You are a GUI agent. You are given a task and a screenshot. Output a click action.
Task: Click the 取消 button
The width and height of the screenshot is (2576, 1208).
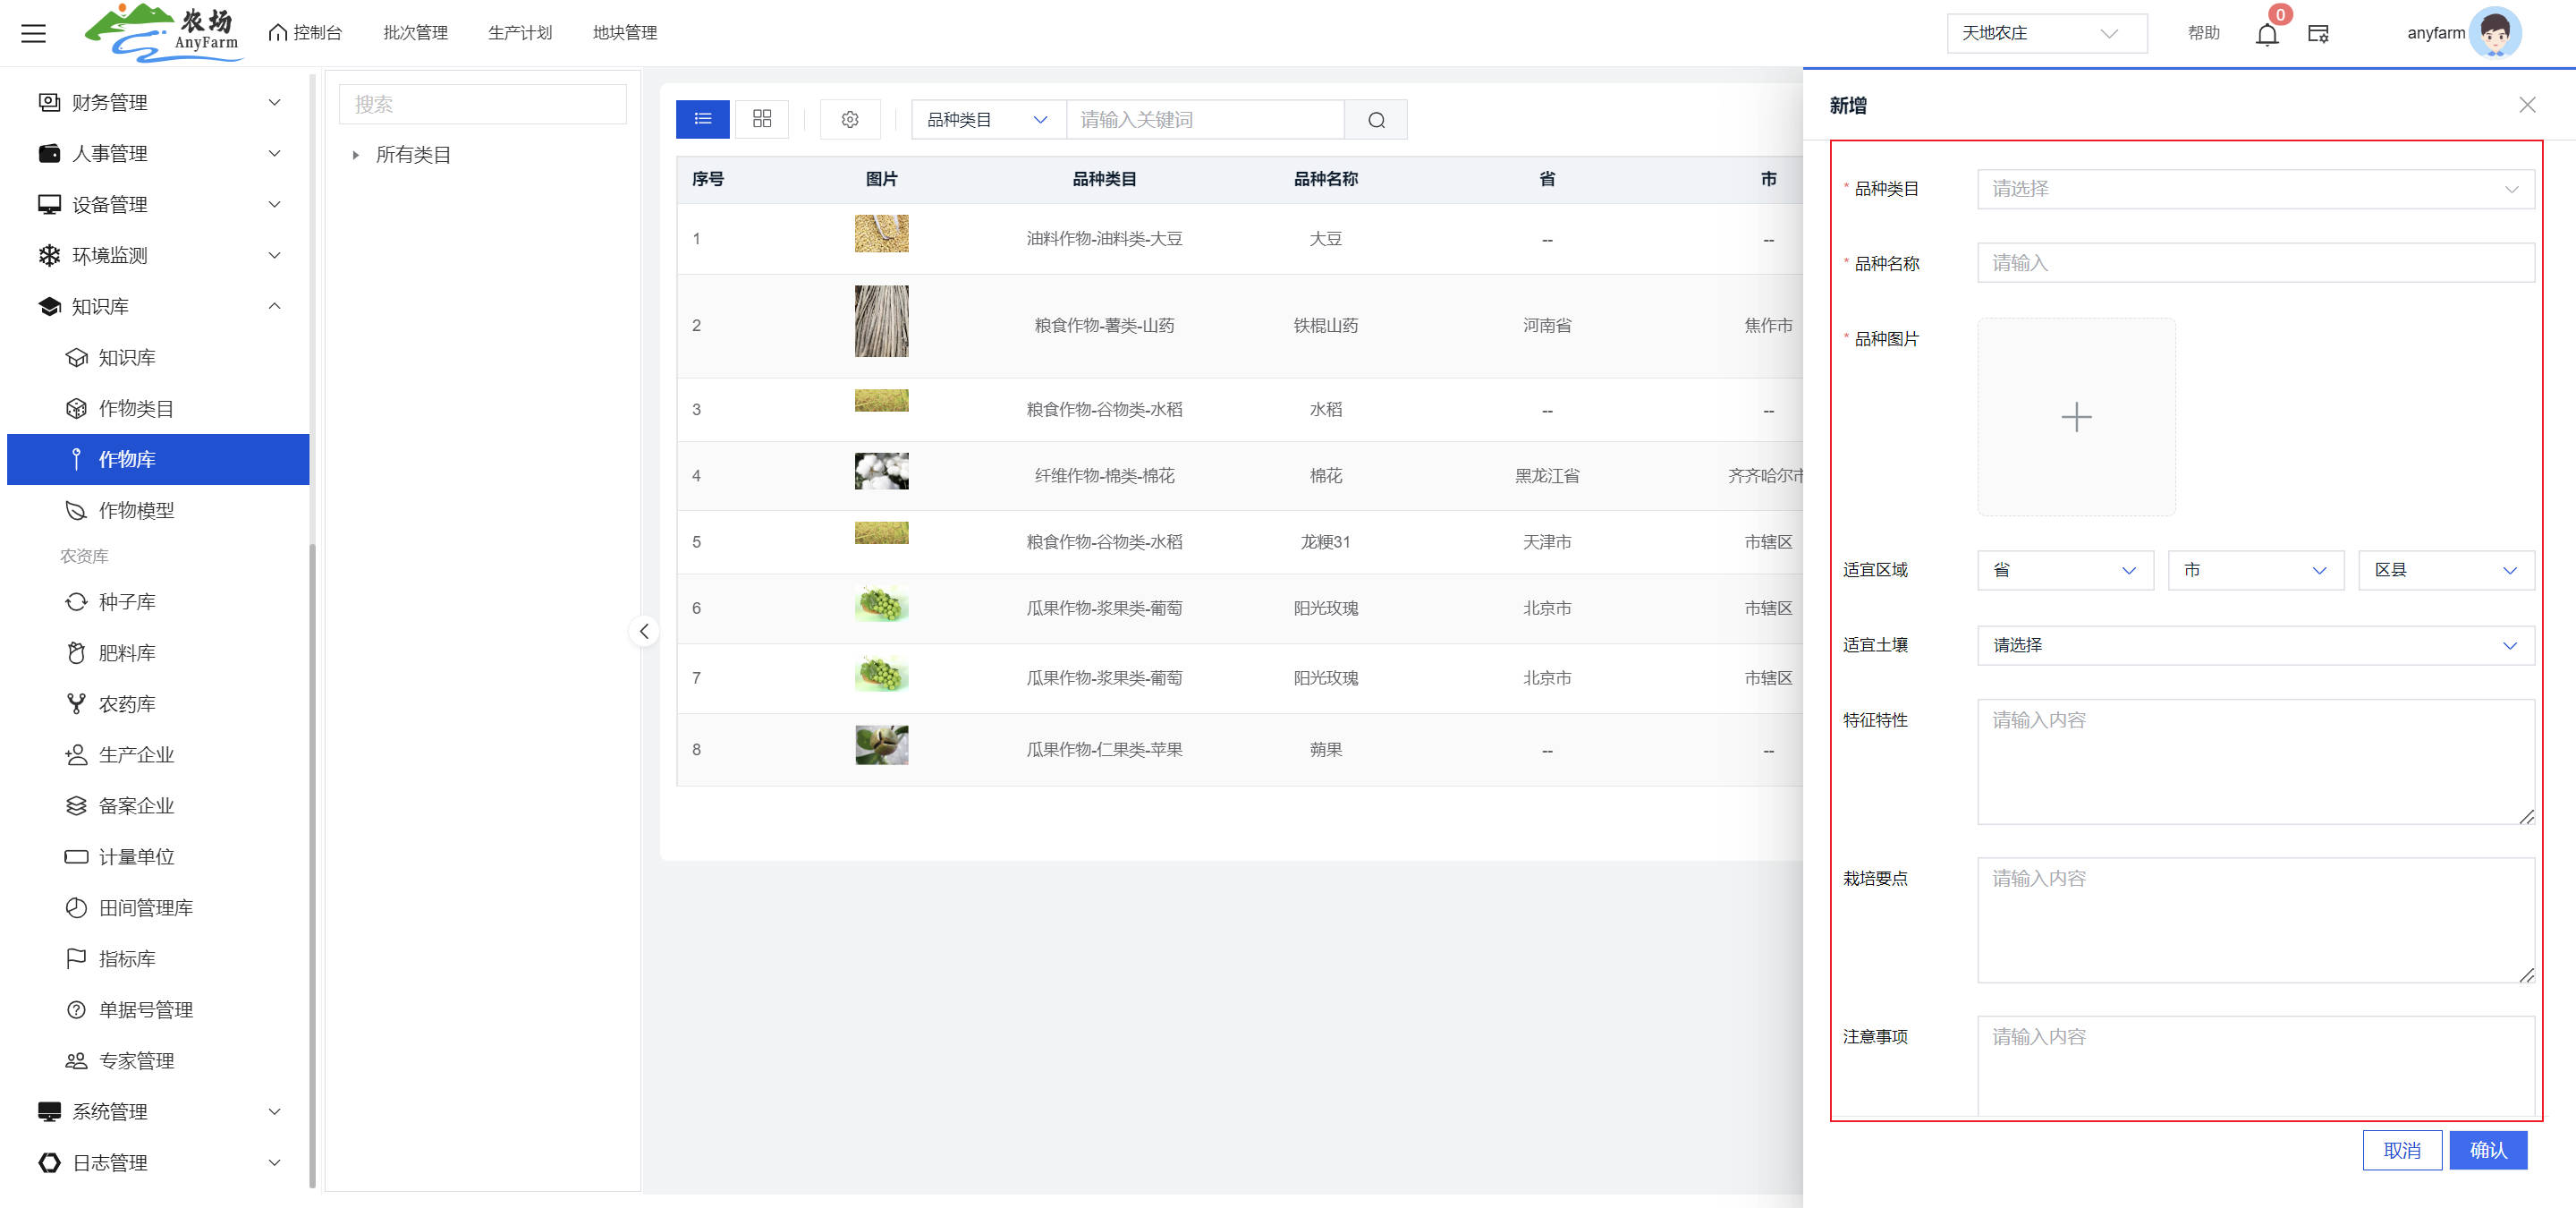tap(2401, 1150)
